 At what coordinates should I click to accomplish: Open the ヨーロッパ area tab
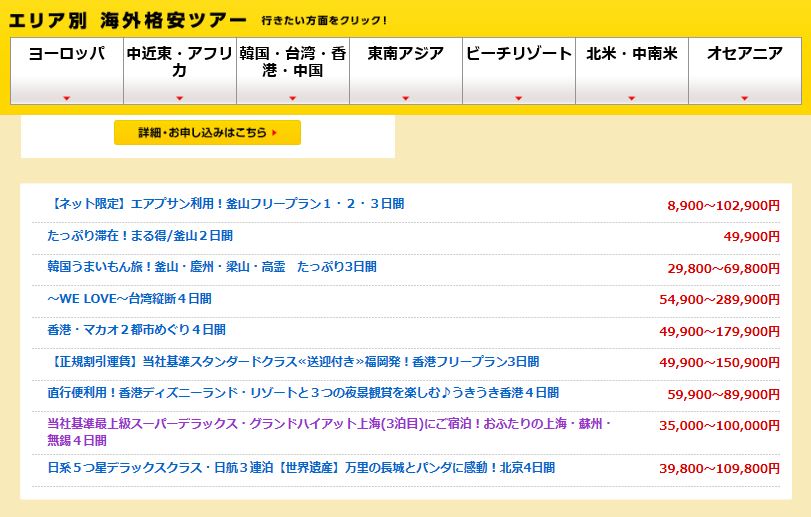tap(66, 55)
